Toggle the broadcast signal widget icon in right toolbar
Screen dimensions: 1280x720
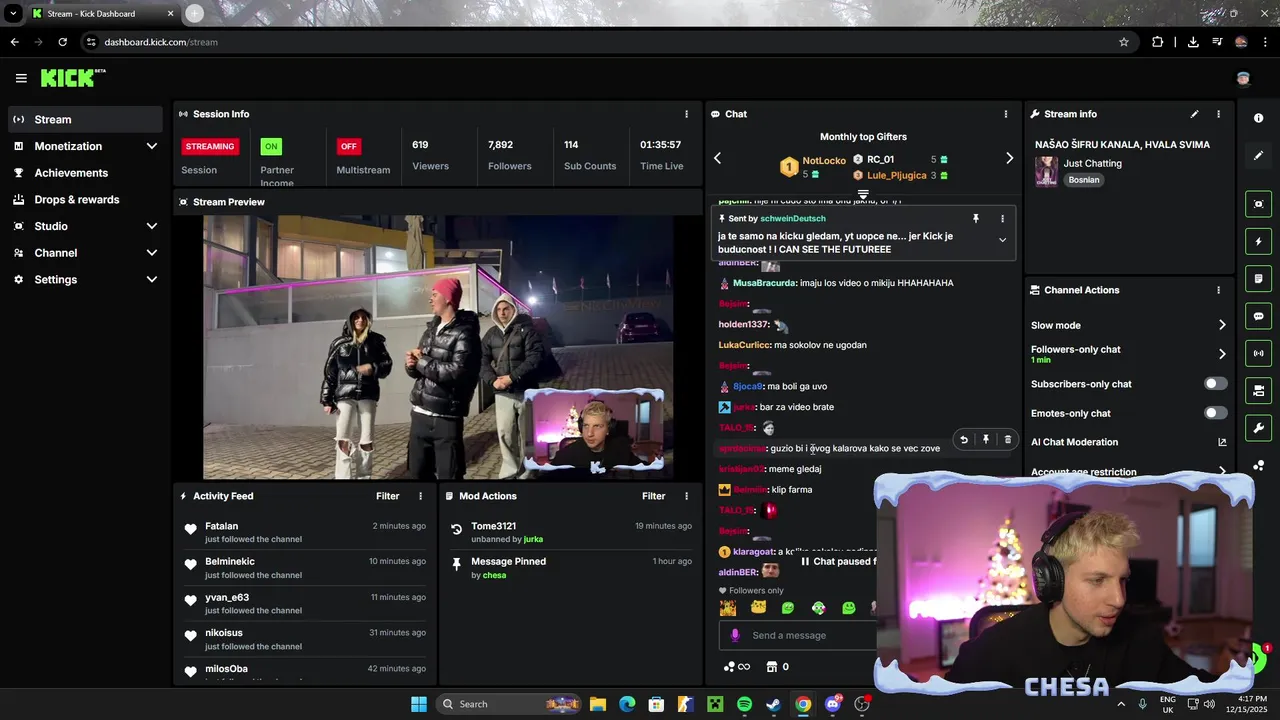point(1258,353)
